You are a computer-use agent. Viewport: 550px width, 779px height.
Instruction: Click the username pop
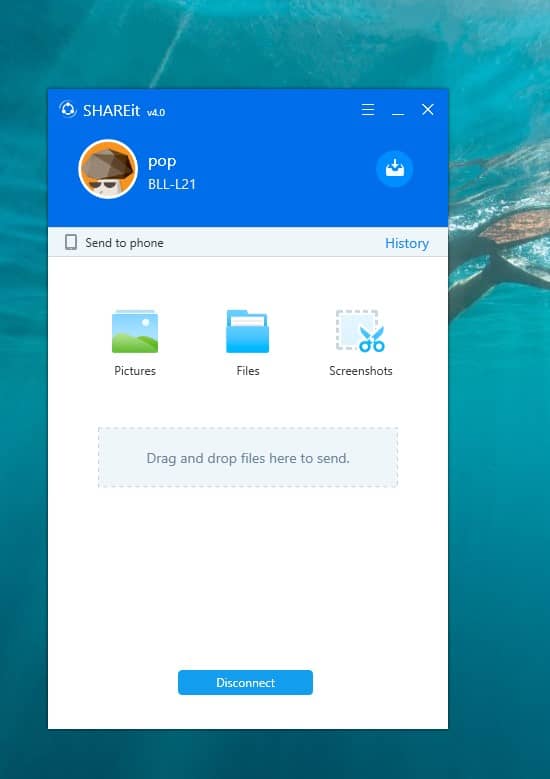click(162, 162)
